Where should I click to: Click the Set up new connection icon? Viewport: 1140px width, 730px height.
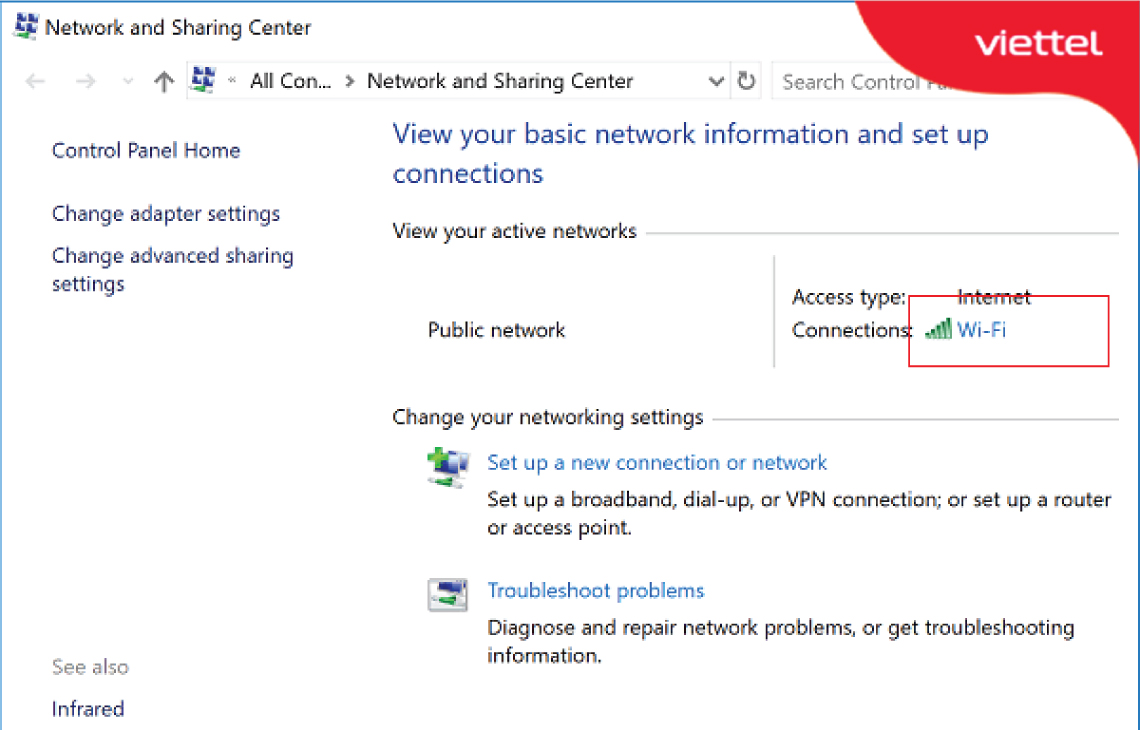click(x=447, y=465)
